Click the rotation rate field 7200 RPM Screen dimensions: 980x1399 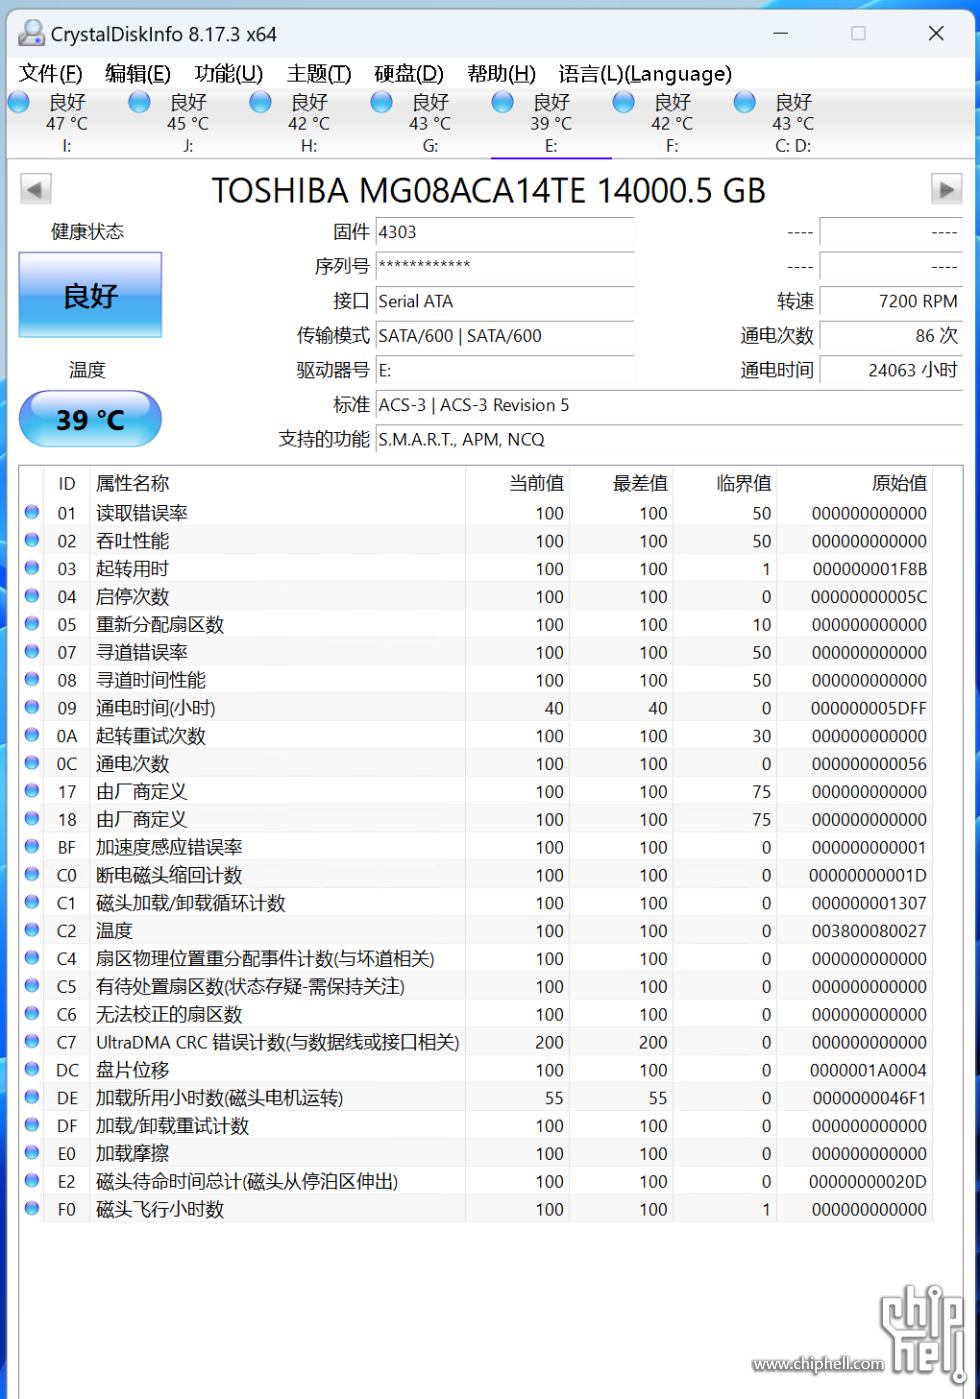coord(891,301)
